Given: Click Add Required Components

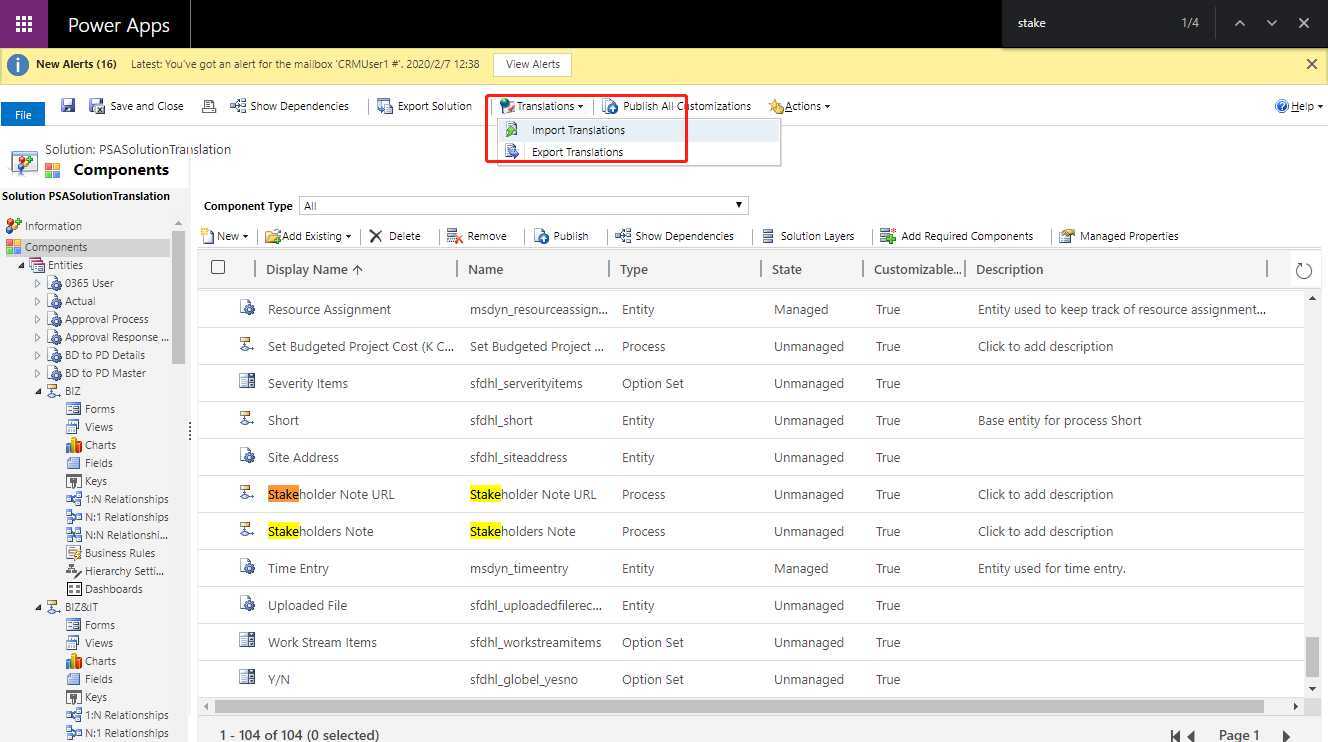Looking at the screenshot, I should pos(957,236).
